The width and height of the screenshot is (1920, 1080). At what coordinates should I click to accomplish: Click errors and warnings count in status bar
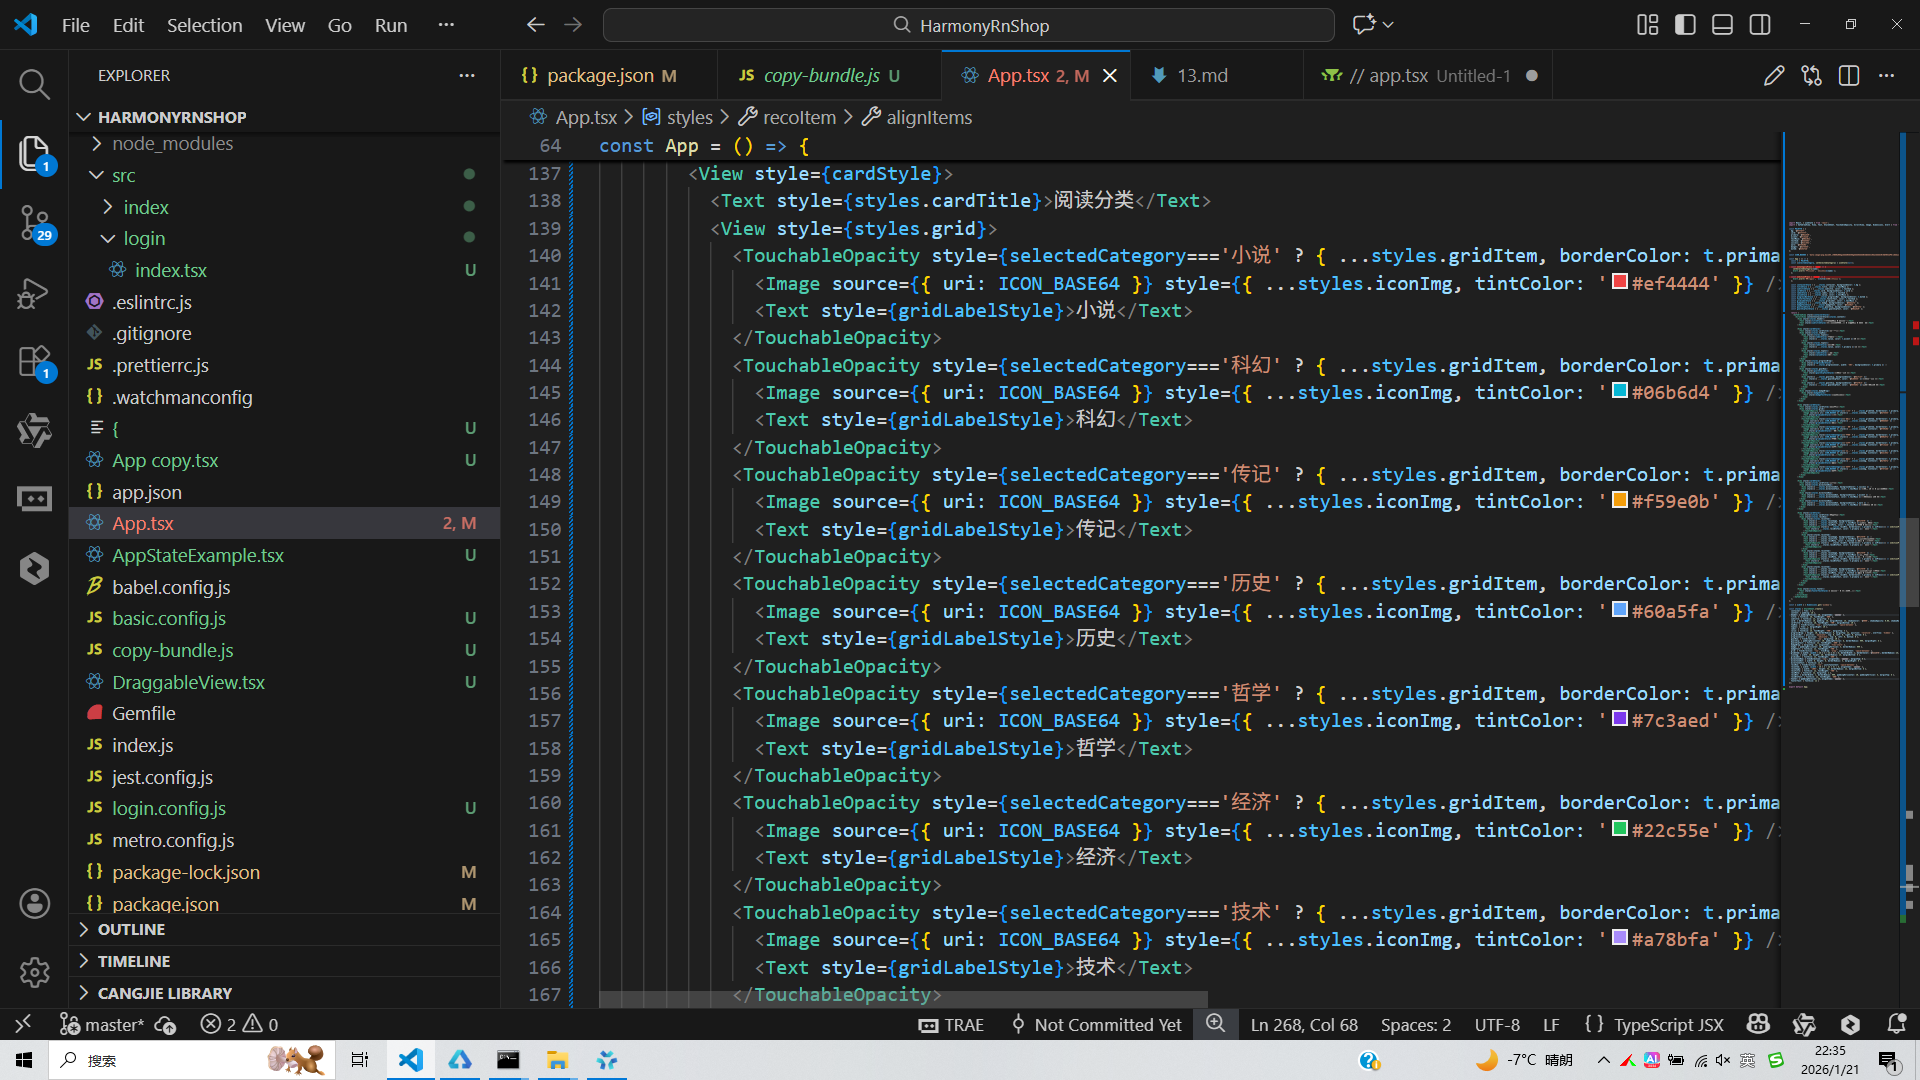[240, 1024]
